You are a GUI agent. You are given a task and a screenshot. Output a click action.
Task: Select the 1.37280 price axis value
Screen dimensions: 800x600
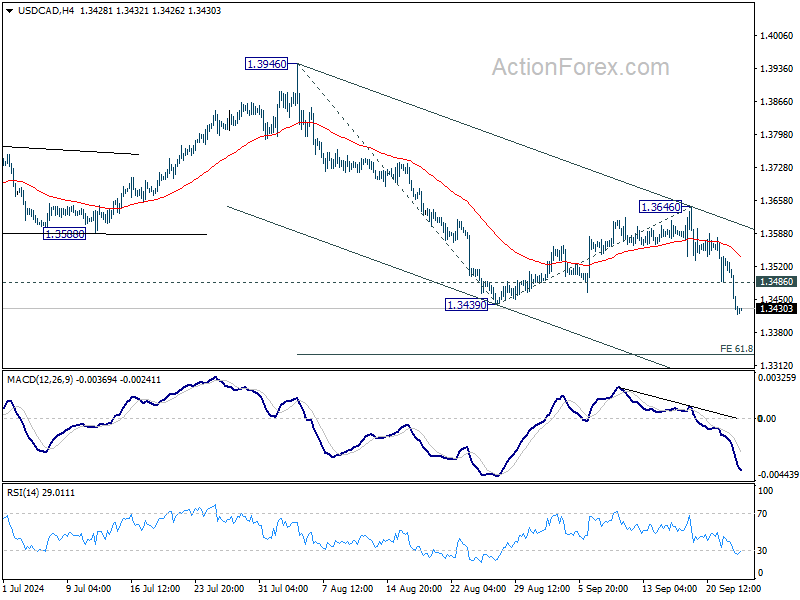[x=777, y=167]
